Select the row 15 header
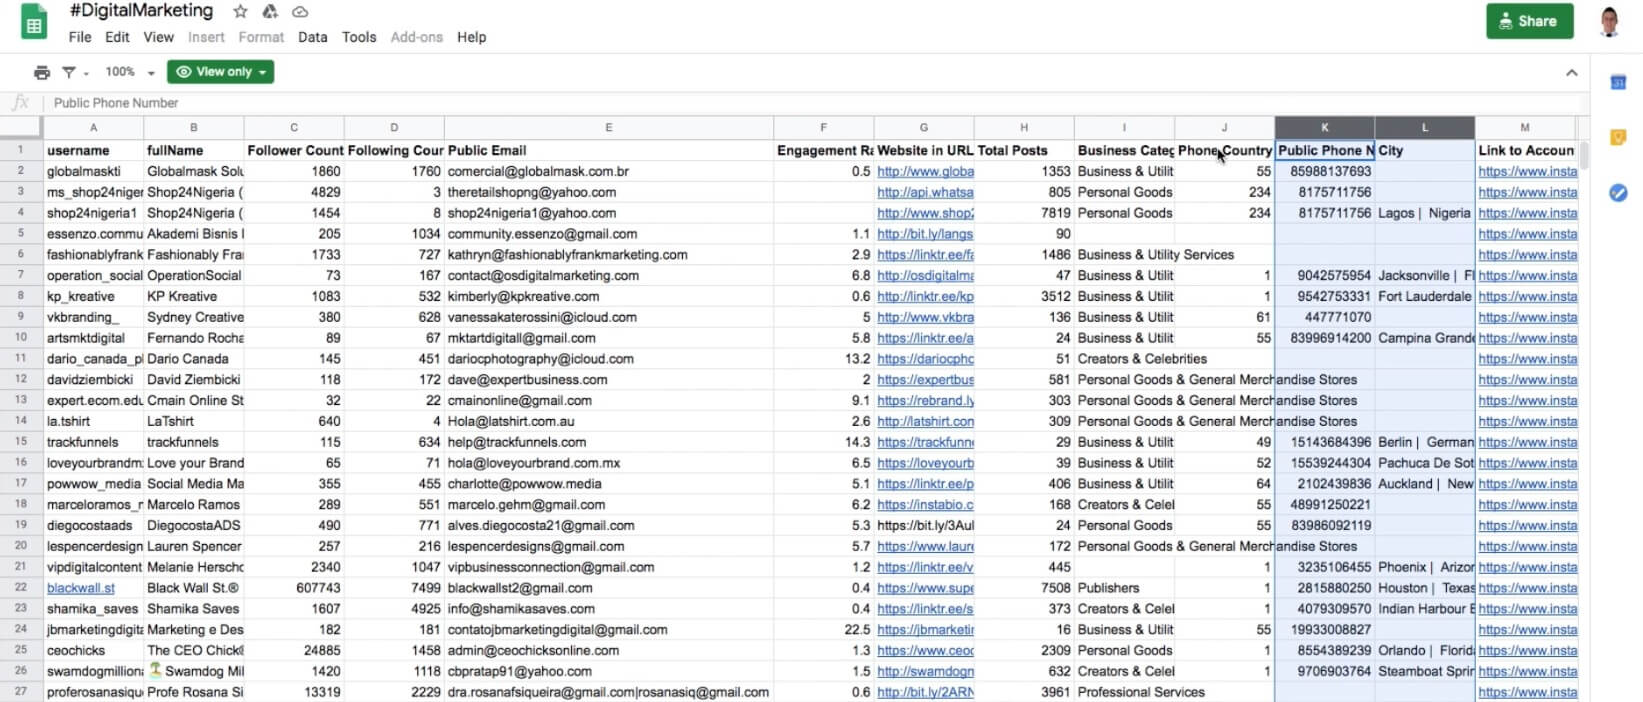This screenshot has width=1643, height=702. (x=21, y=442)
